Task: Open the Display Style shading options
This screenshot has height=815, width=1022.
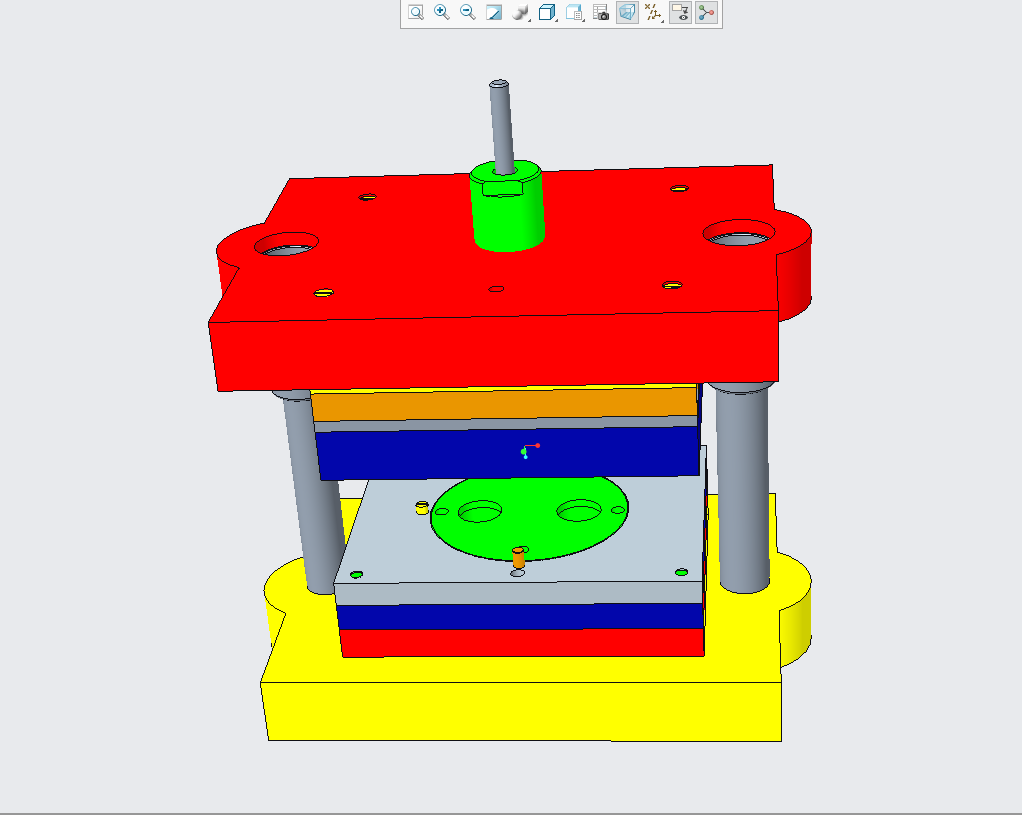Action: click(520, 12)
